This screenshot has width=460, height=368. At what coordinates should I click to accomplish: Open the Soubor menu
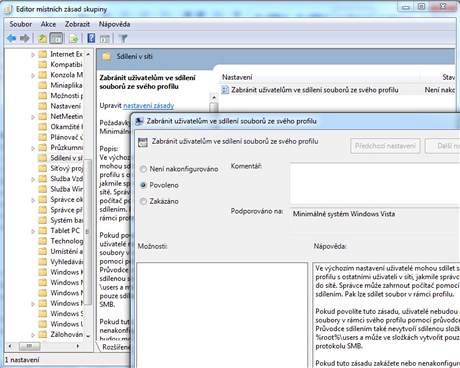[21, 24]
